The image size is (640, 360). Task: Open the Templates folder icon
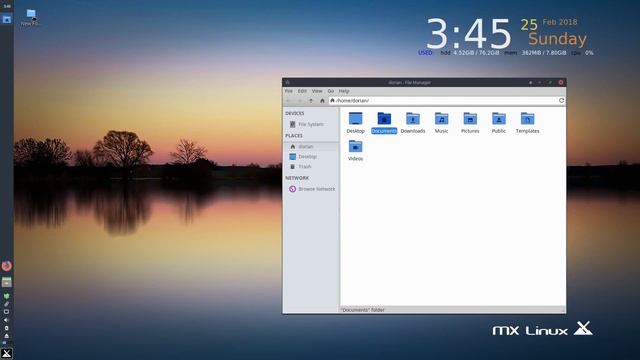tap(527, 119)
